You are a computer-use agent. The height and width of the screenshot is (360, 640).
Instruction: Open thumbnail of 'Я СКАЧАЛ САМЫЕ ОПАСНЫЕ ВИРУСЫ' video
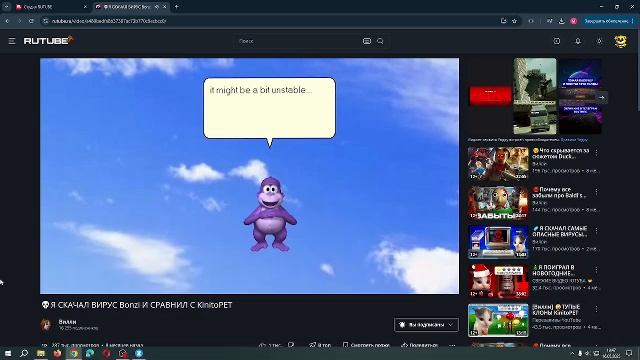(x=498, y=242)
